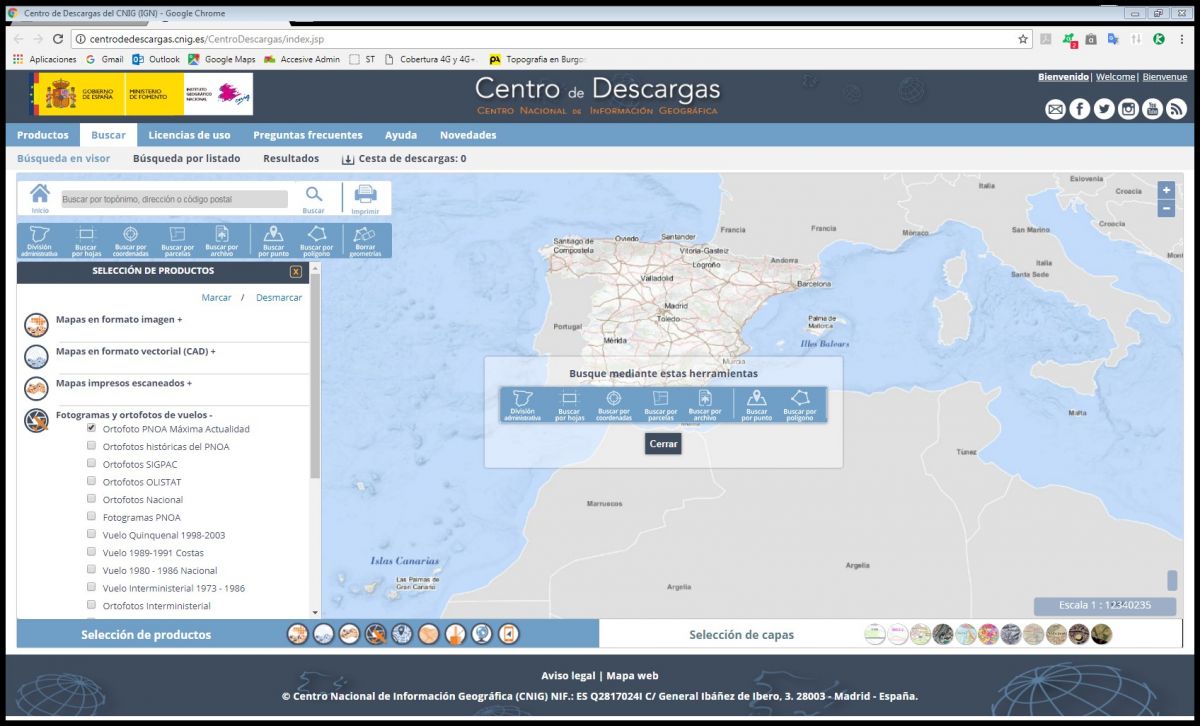This screenshot has width=1200, height=726.
Task: Tick the Ortofotos Nacional checkbox
Action: (92, 499)
